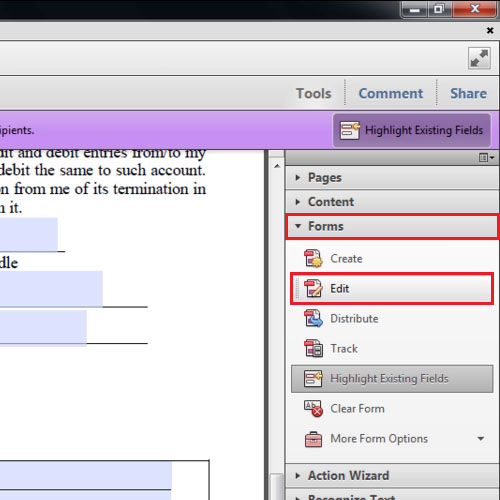Click the Distribute form icon
This screenshot has width=500, height=500.
click(x=313, y=319)
